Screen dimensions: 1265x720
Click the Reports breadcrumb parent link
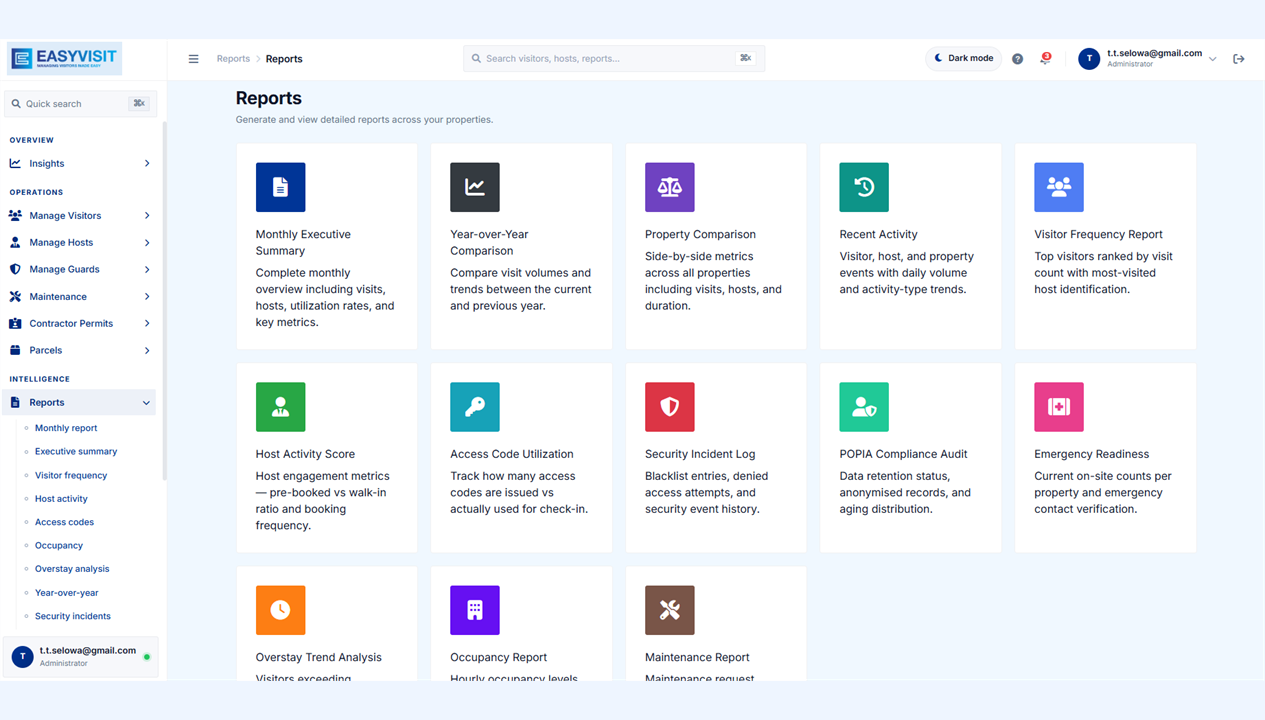pos(233,59)
